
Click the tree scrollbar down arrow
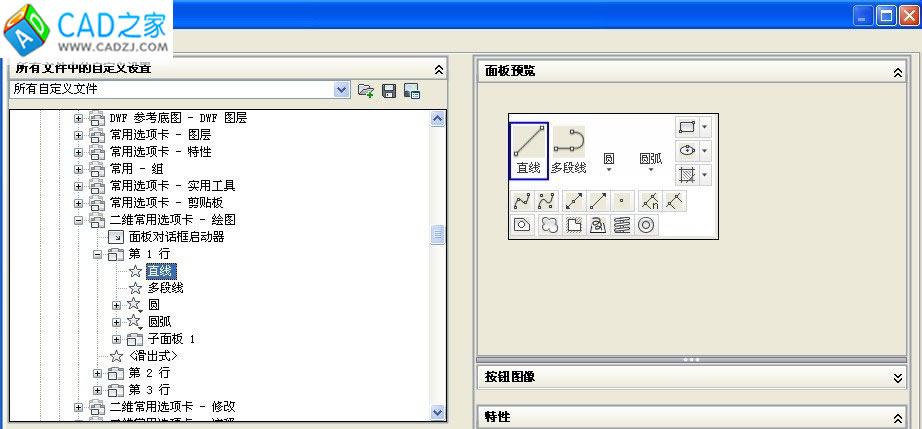(x=437, y=412)
